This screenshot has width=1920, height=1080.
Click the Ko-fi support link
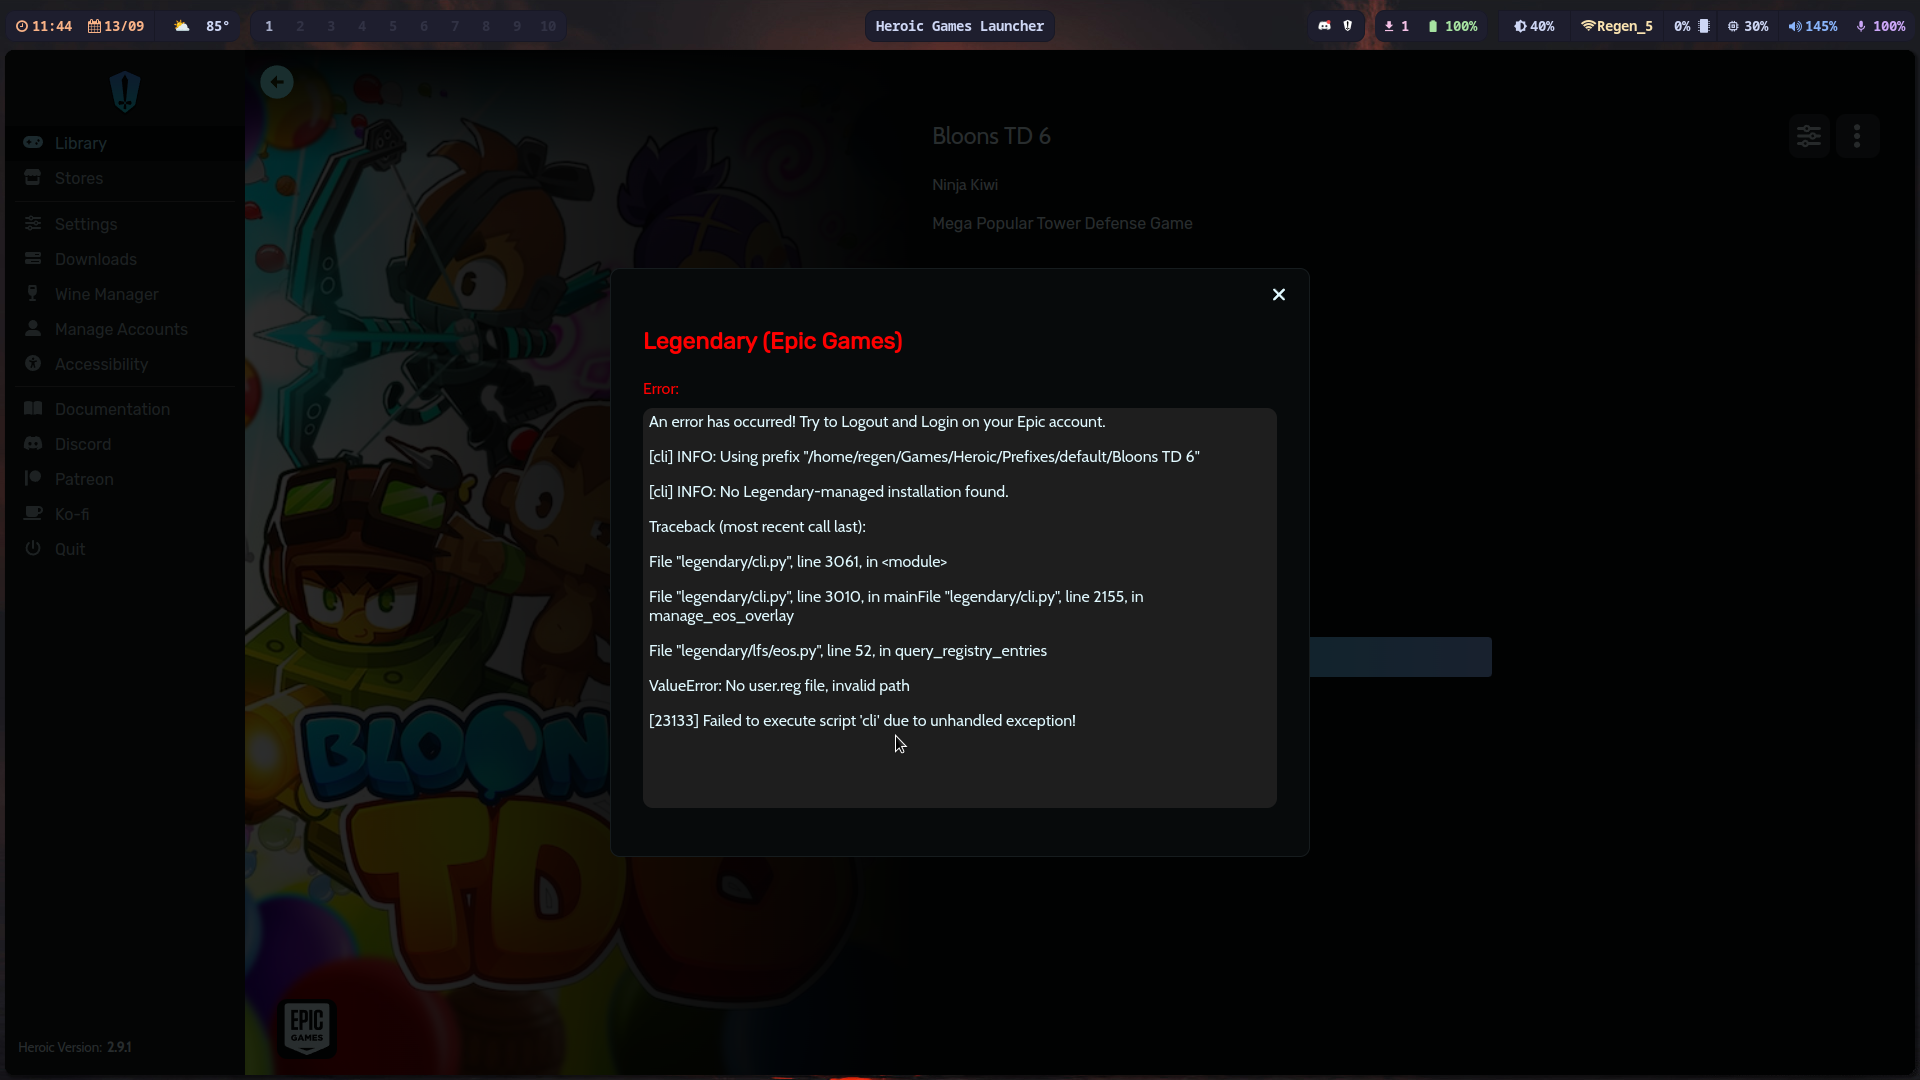71,514
